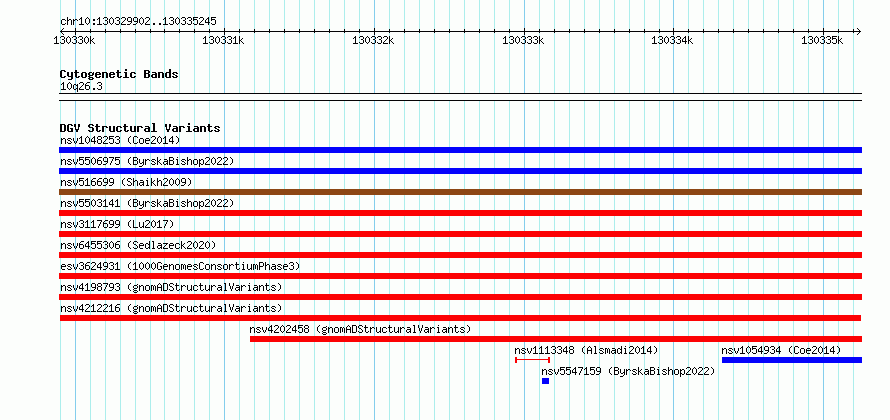Click the 130333k ruler tick label

click(523, 40)
